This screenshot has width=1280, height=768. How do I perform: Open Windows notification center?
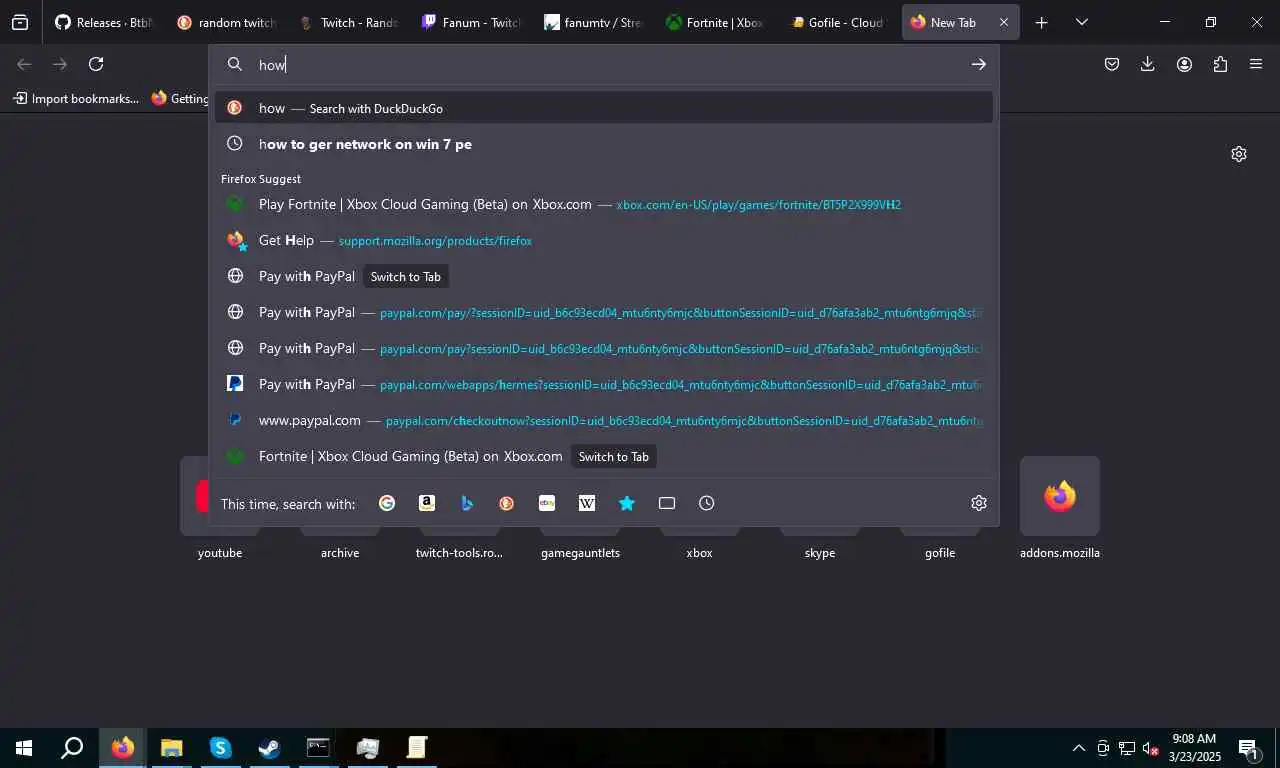[x=1248, y=748]
